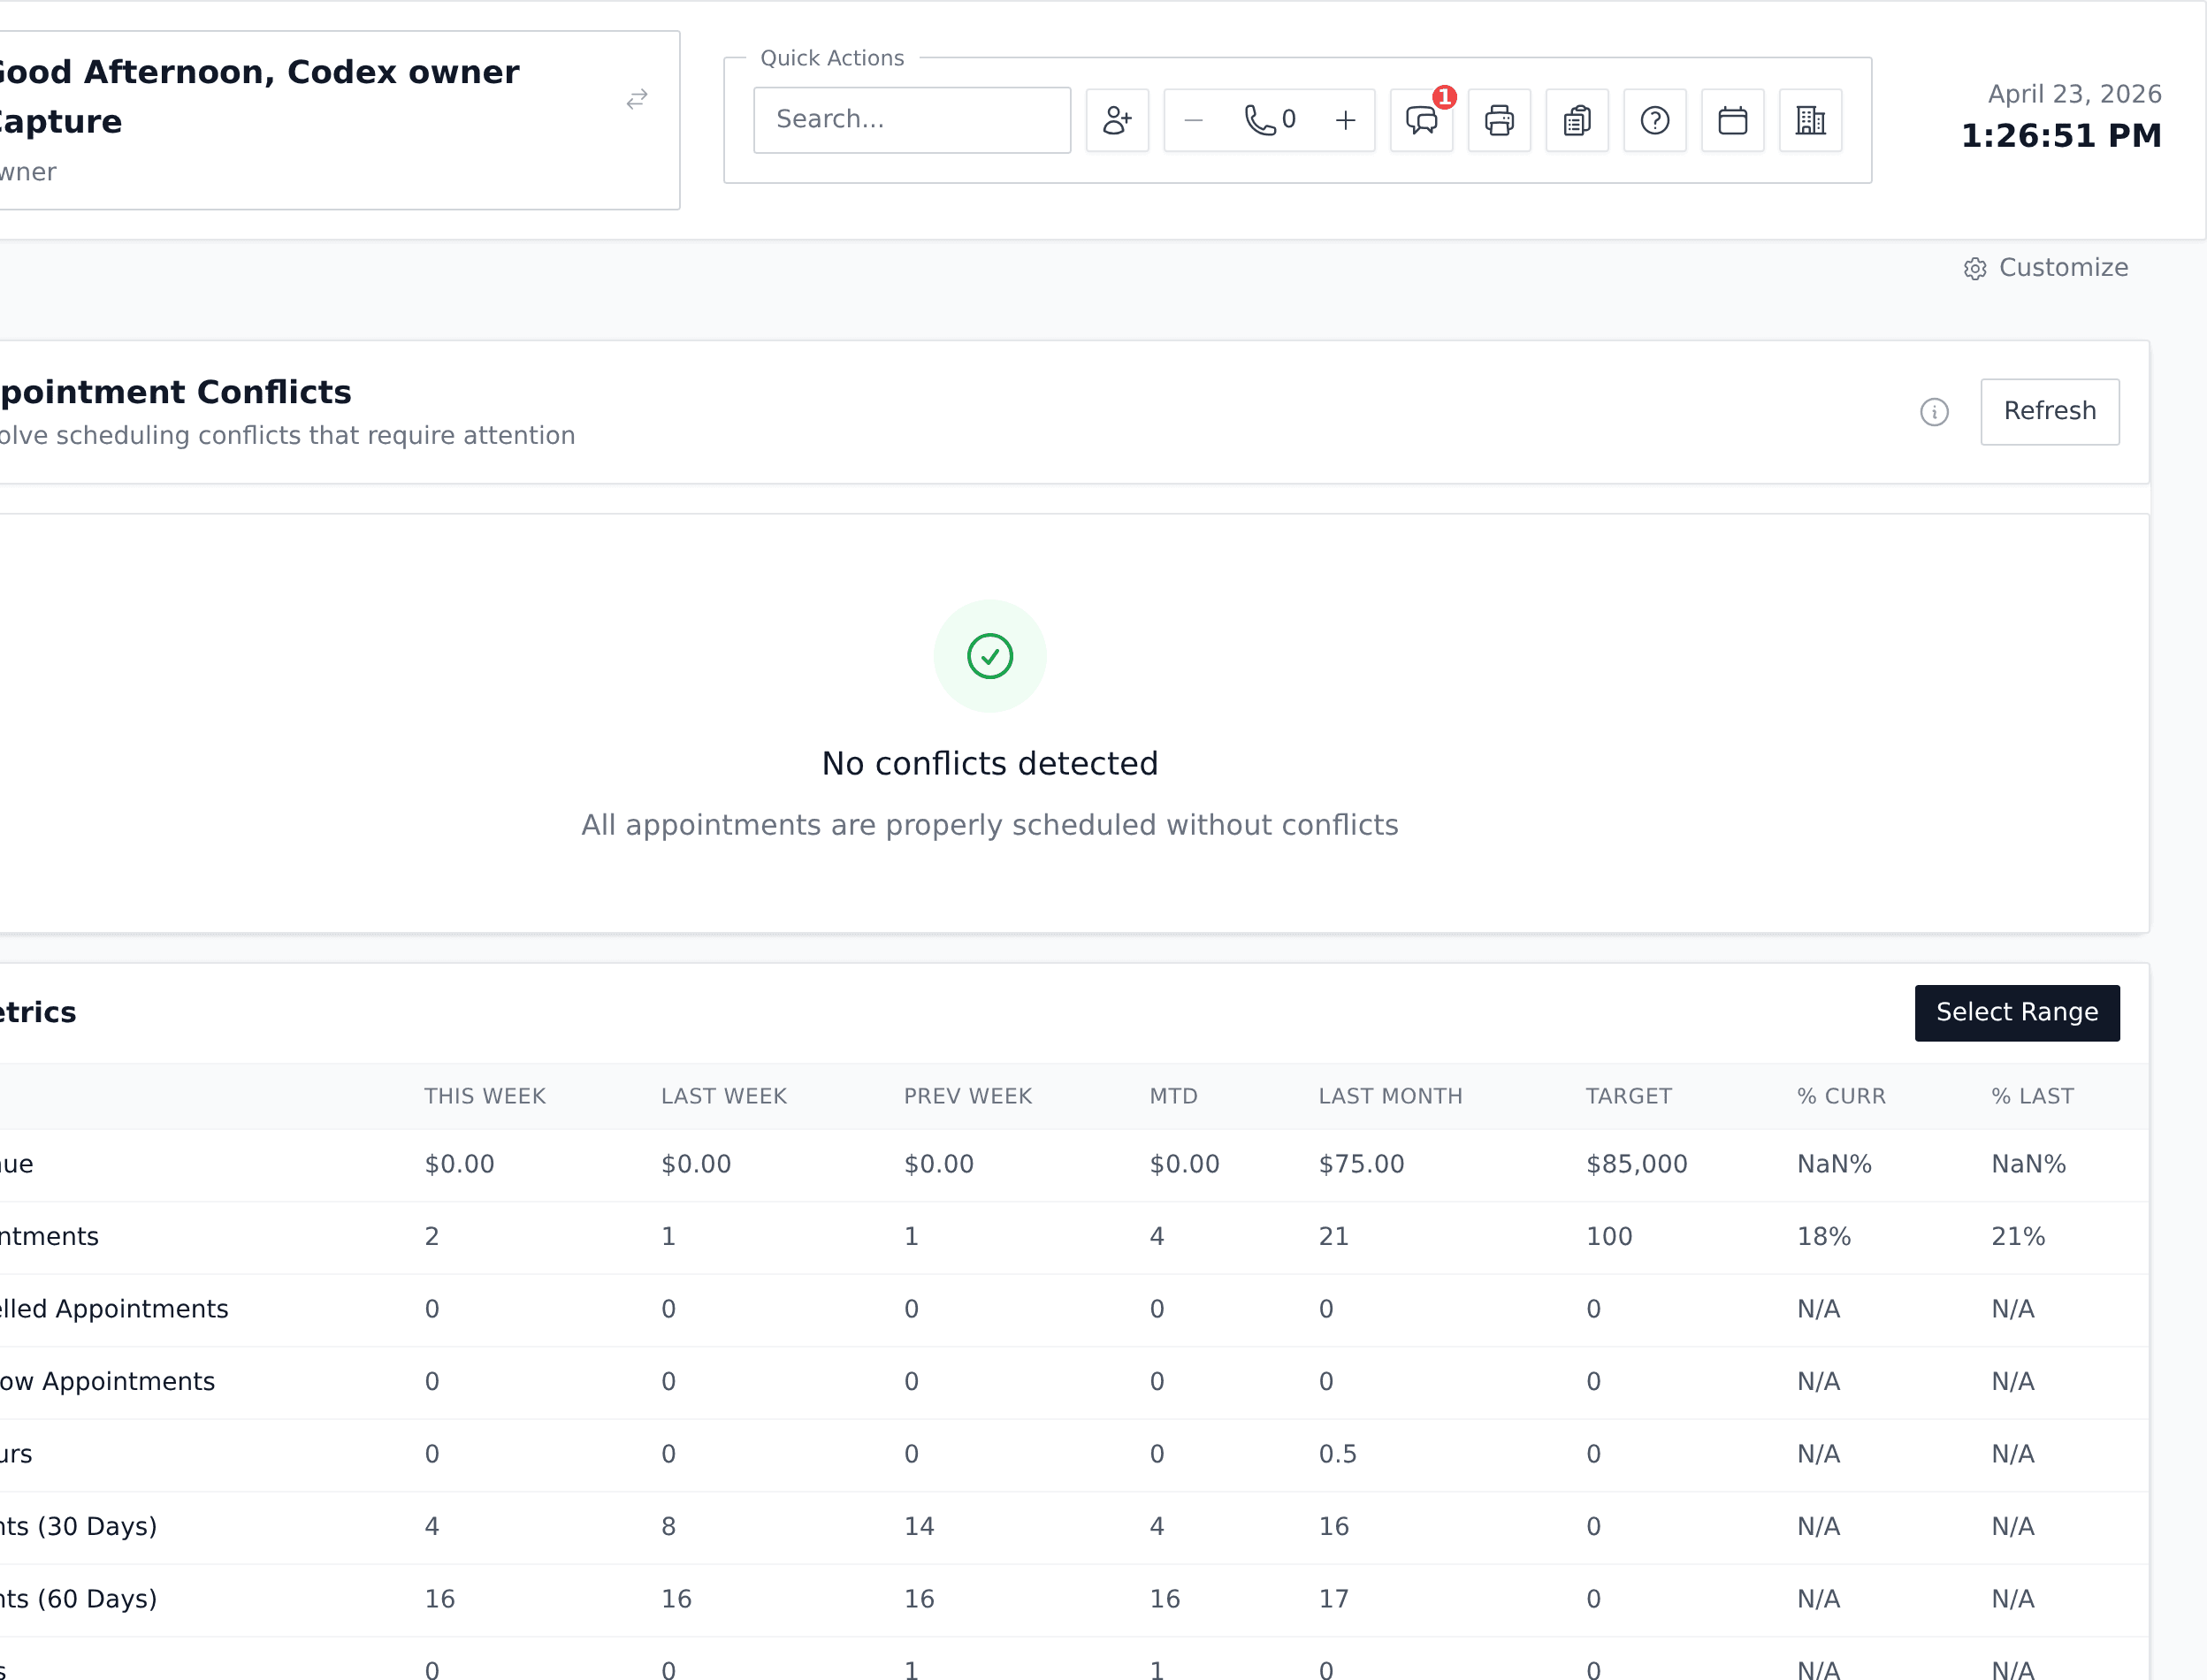Open Customize dashboard settings
Screen dimensions: 2207x1680
[2046, 268]
